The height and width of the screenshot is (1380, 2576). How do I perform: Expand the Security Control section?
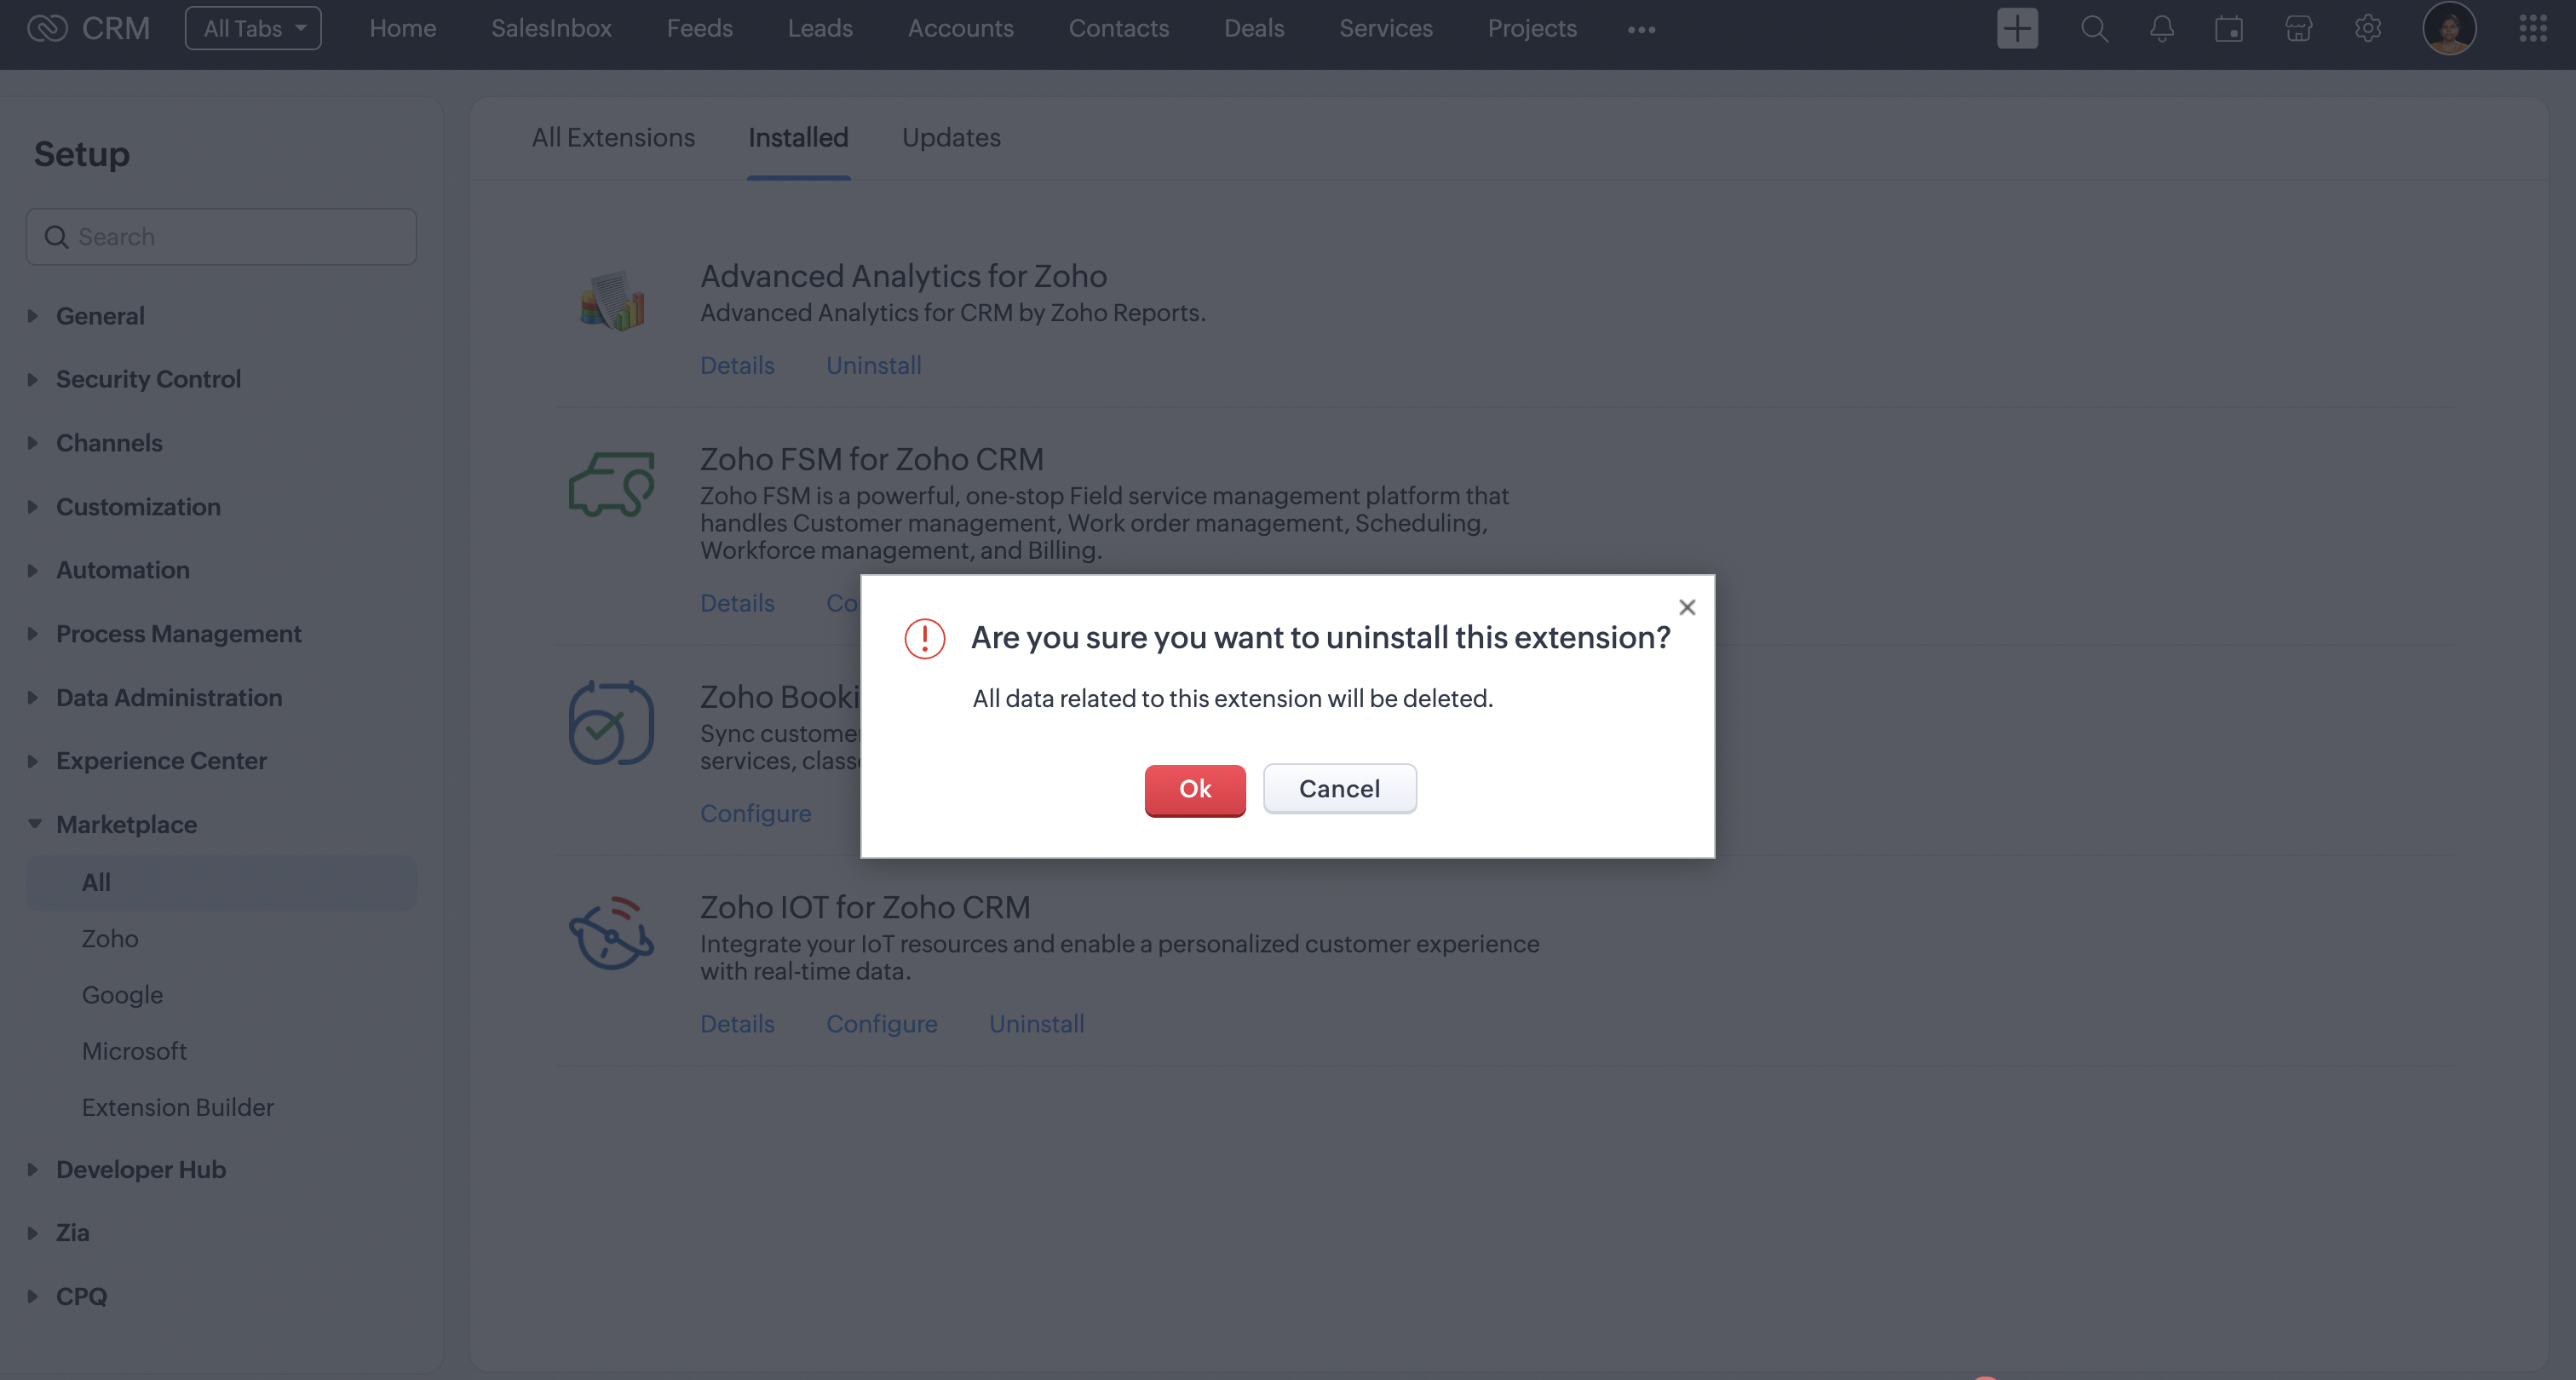point(148,379)
